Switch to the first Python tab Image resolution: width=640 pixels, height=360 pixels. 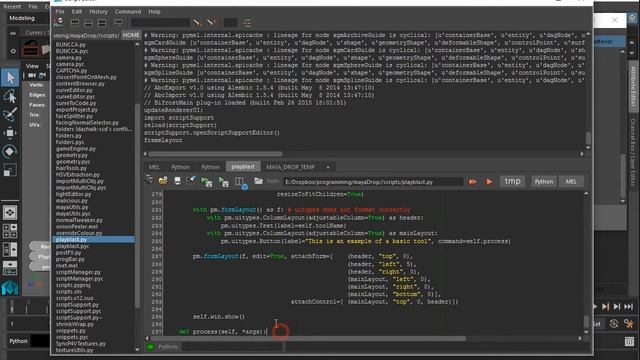[180, 167]
